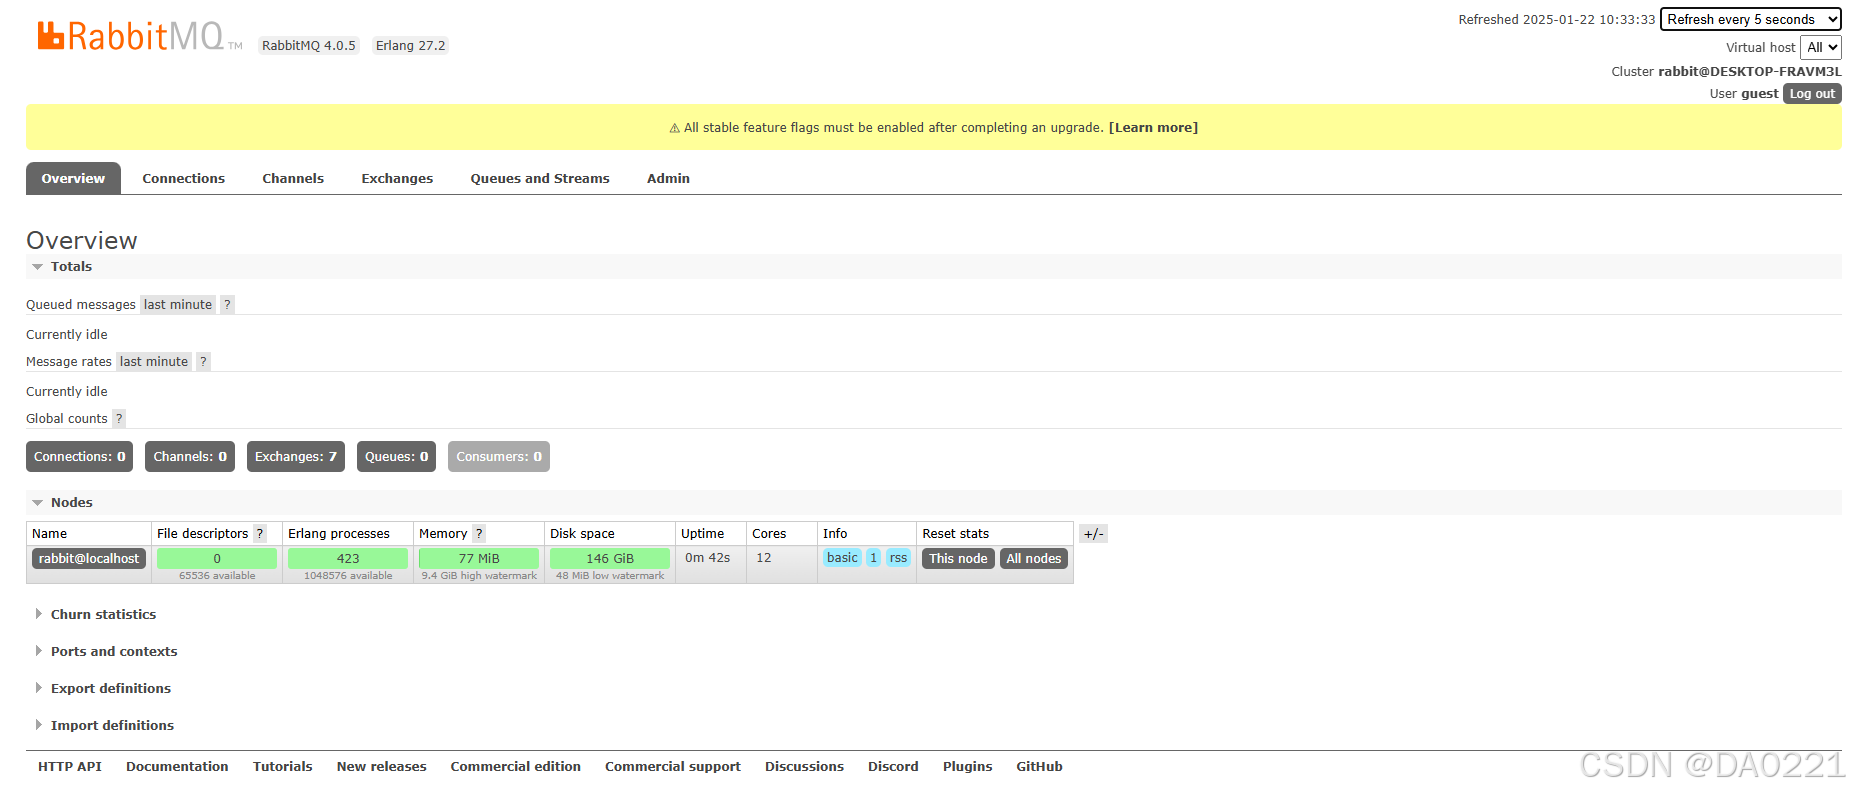Click the uptime value 0m 42s

tap(708, 558)
